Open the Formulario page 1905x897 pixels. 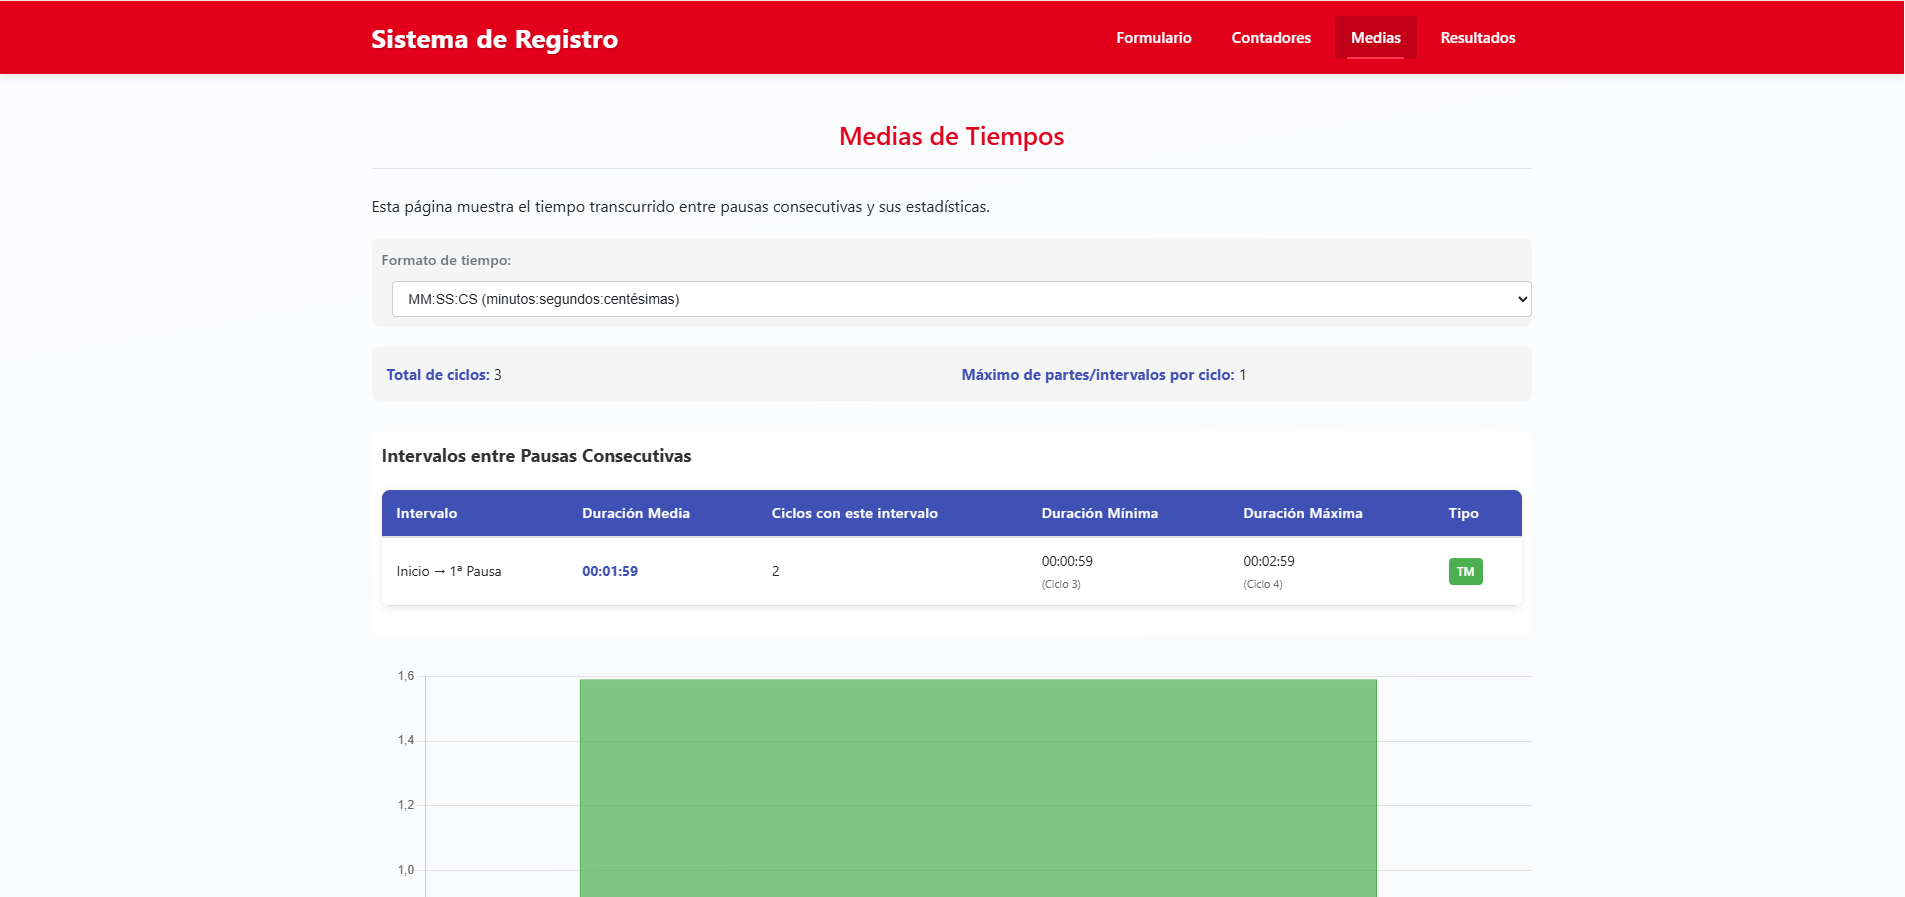1153,38
